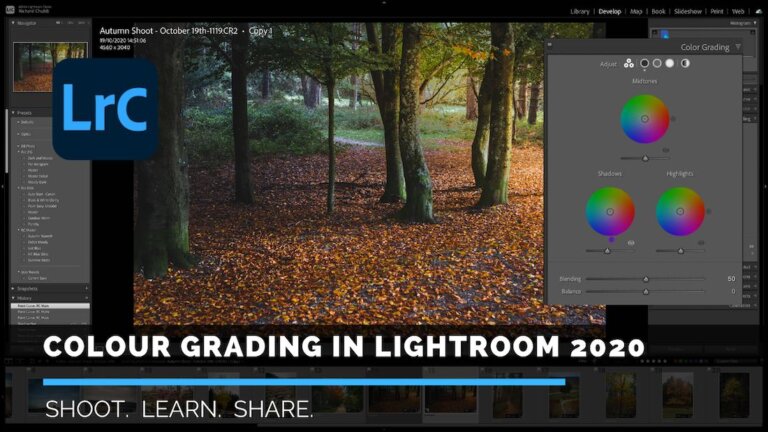Viewport: 768px width, 432px height.
Task: Toggle the Shadows eye visibility icon
Action: [631, 242]
